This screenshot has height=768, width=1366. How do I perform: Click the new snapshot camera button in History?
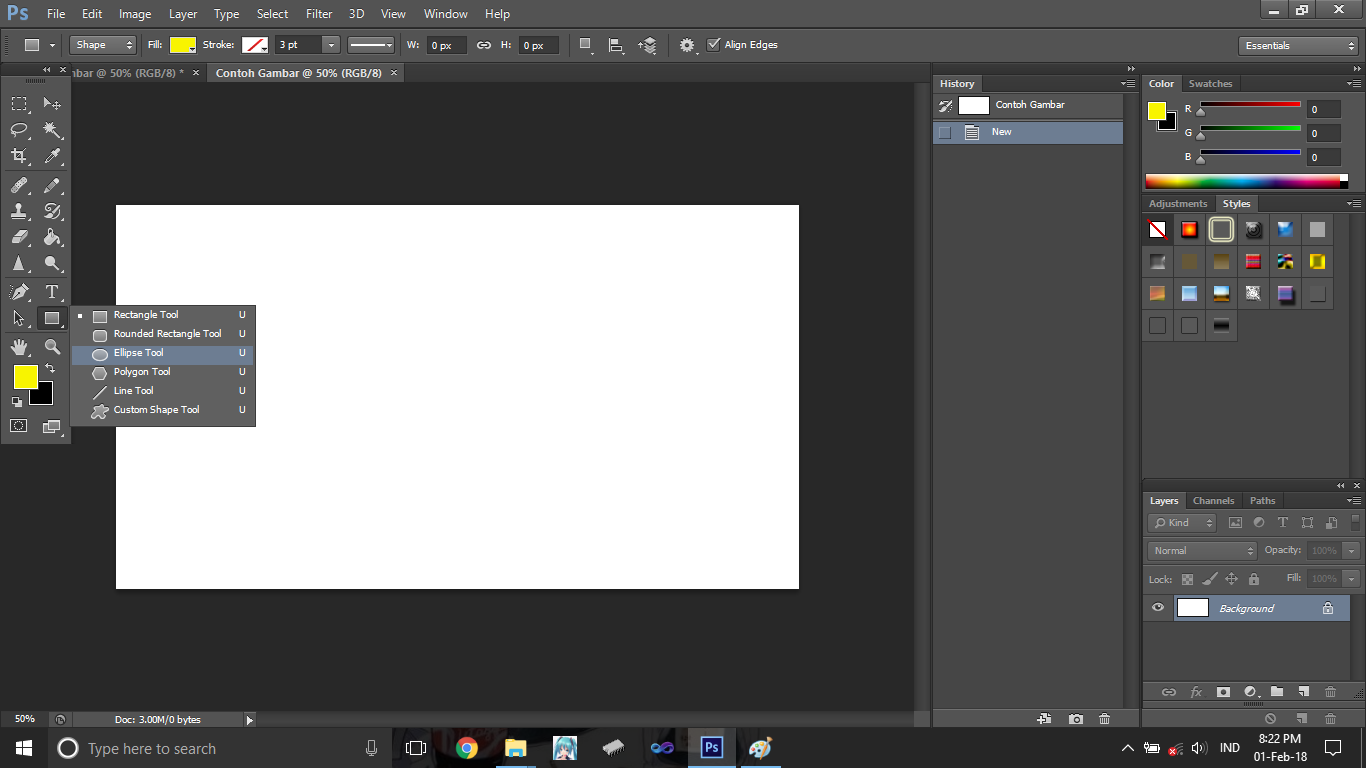click(1076, 719)
